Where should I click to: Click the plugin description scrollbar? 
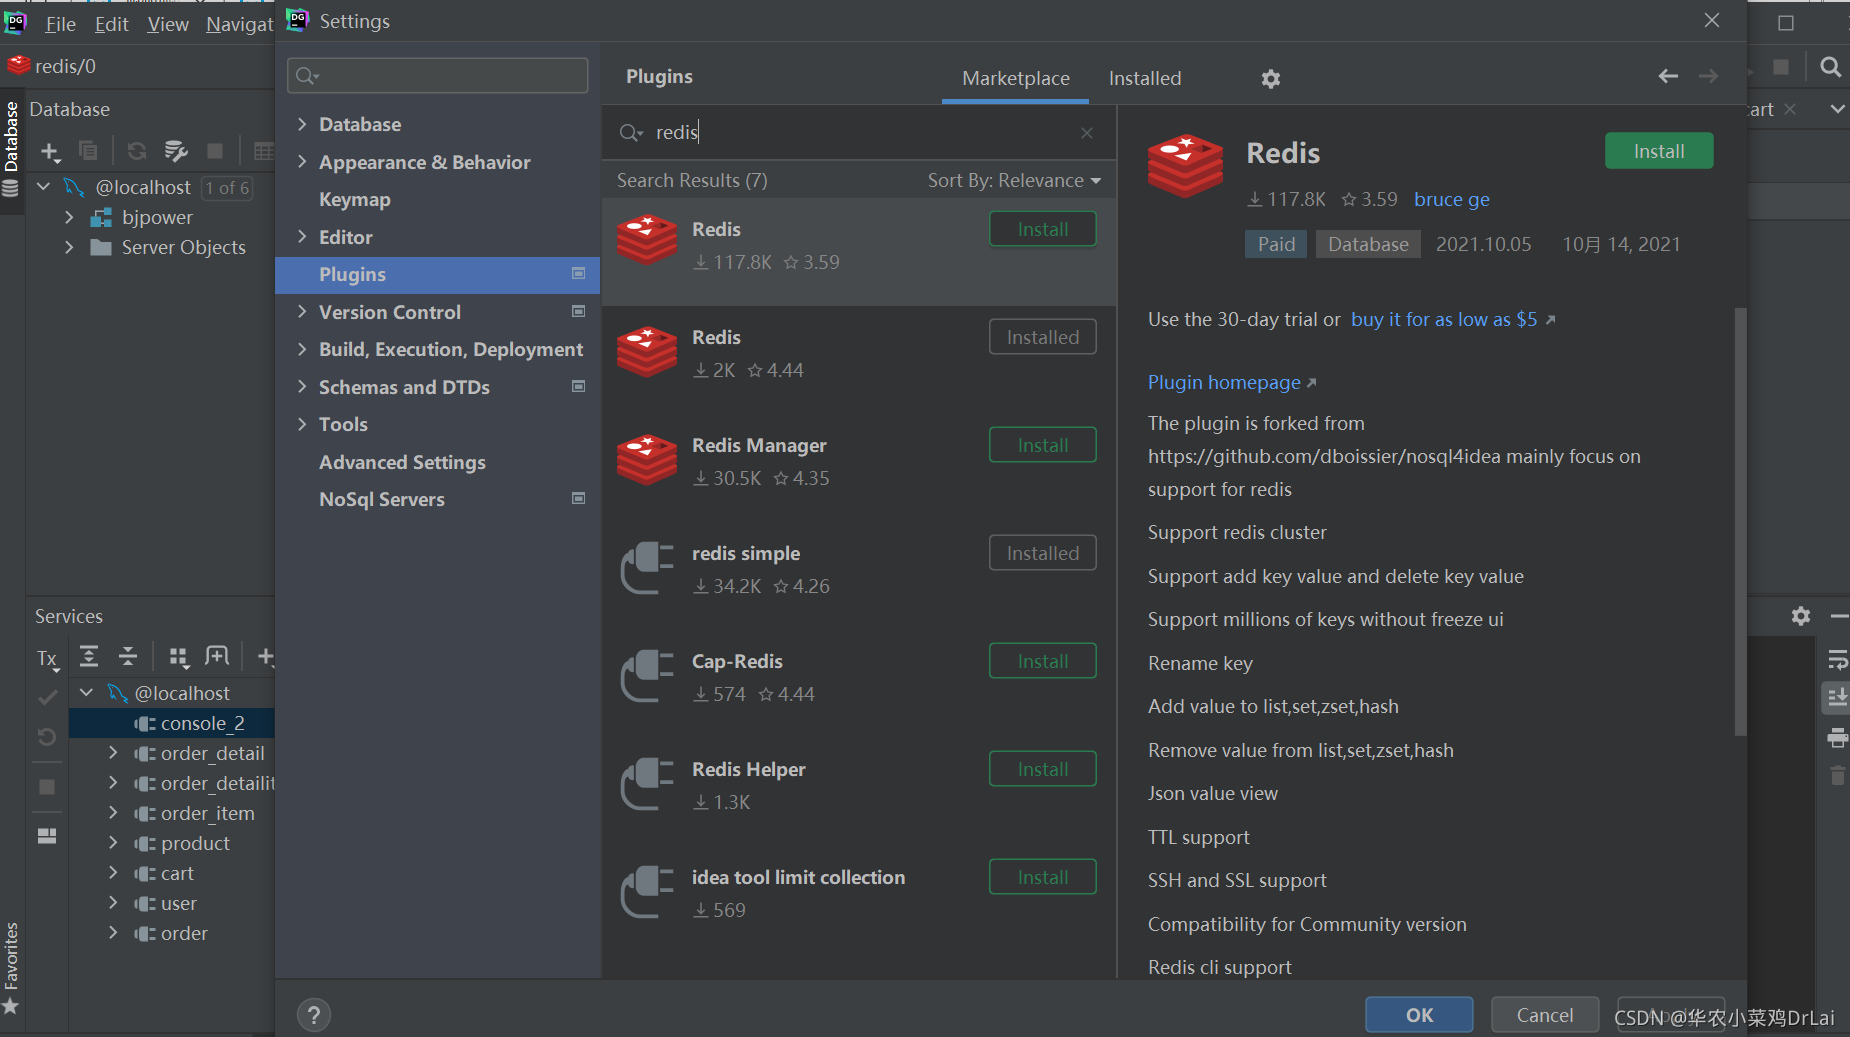[x=1740, y=520]
